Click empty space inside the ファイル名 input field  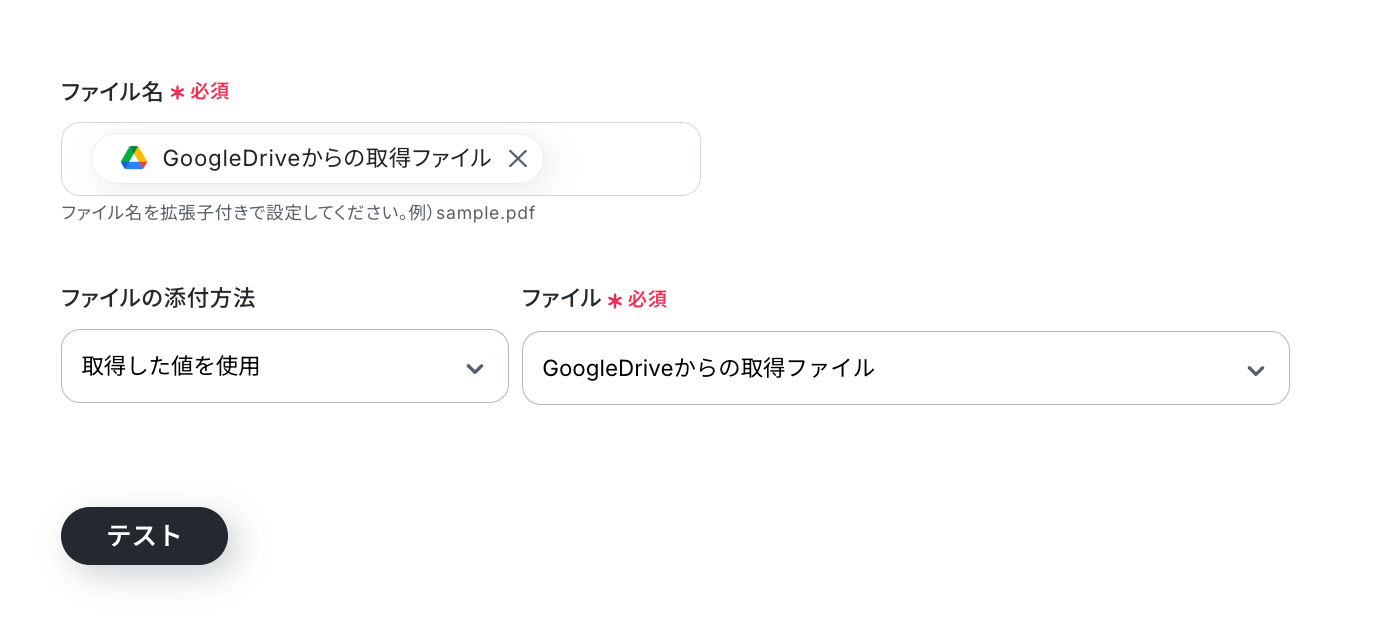tap(620, 159)
